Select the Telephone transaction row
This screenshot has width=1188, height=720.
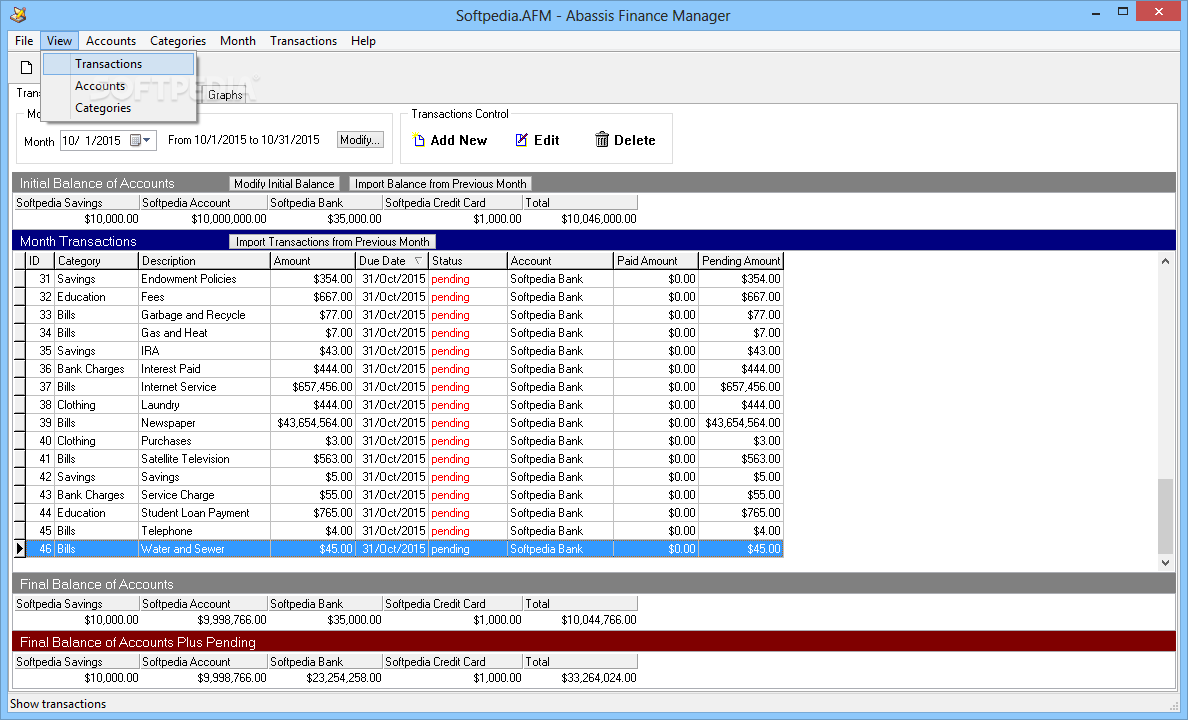(x=405, y=531)
